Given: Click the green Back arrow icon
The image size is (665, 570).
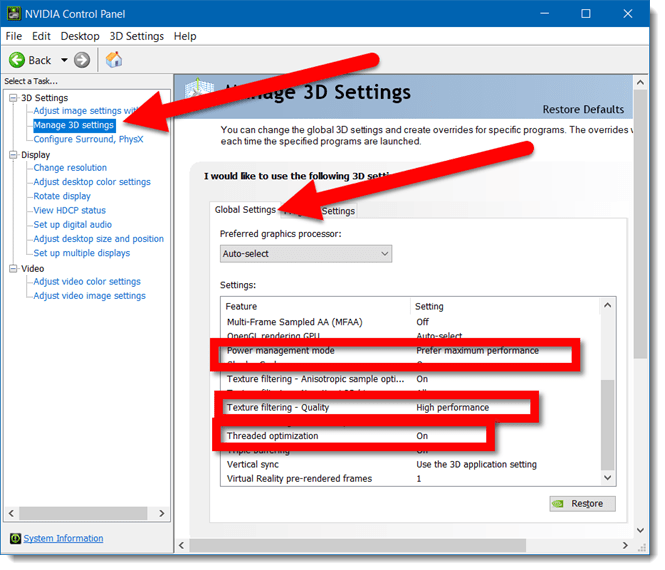Looking at the screenshot, I should tap(17, 60).
